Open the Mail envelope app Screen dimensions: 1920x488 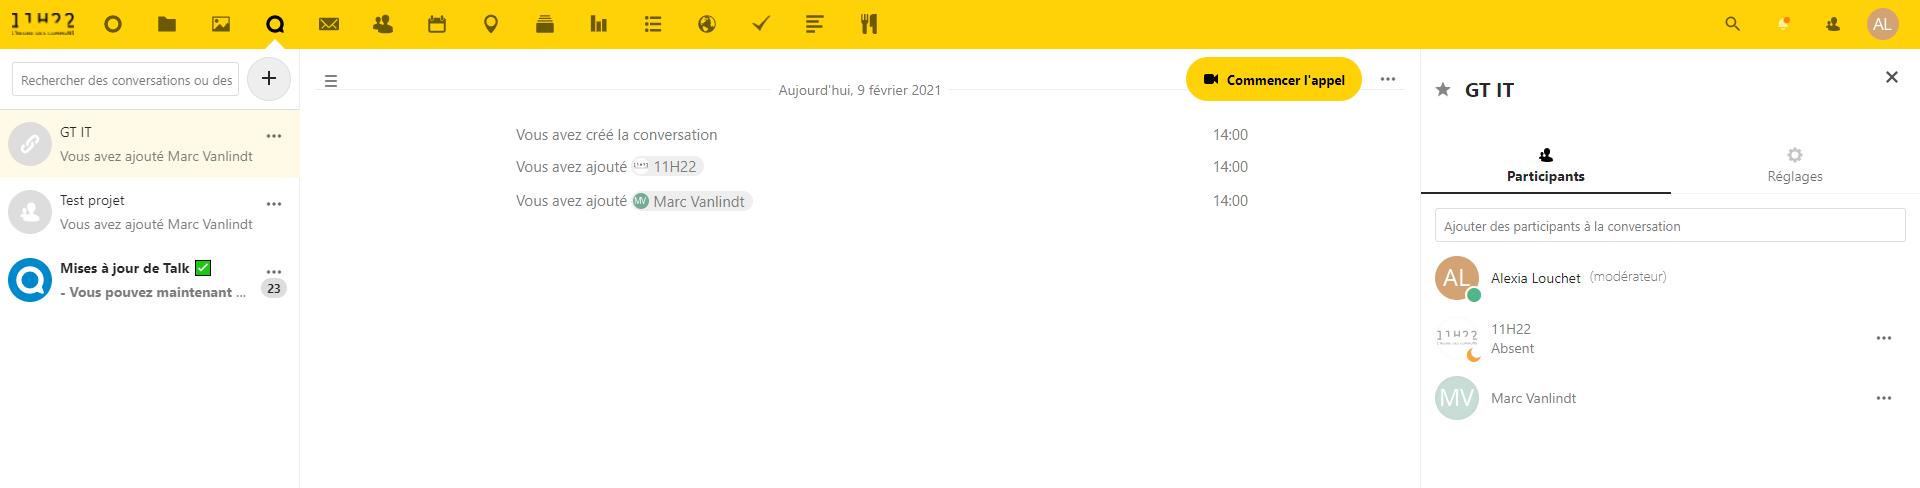329,24
